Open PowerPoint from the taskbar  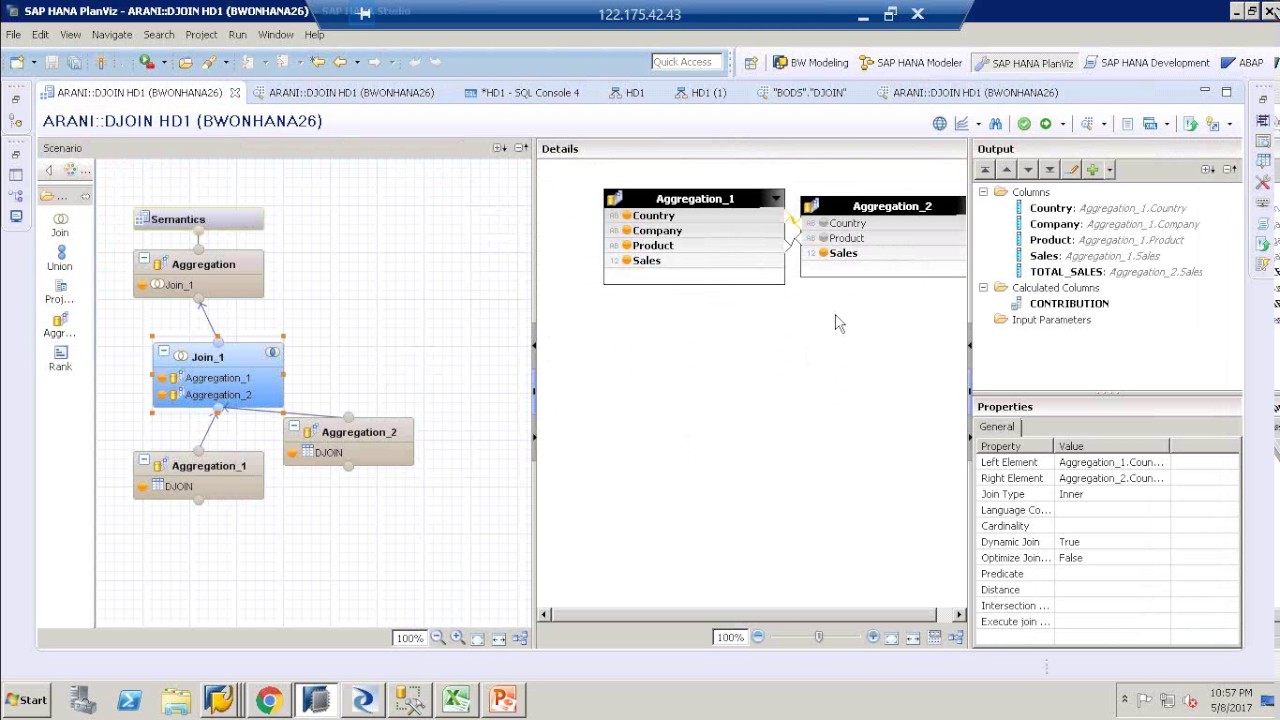[502, 700]
